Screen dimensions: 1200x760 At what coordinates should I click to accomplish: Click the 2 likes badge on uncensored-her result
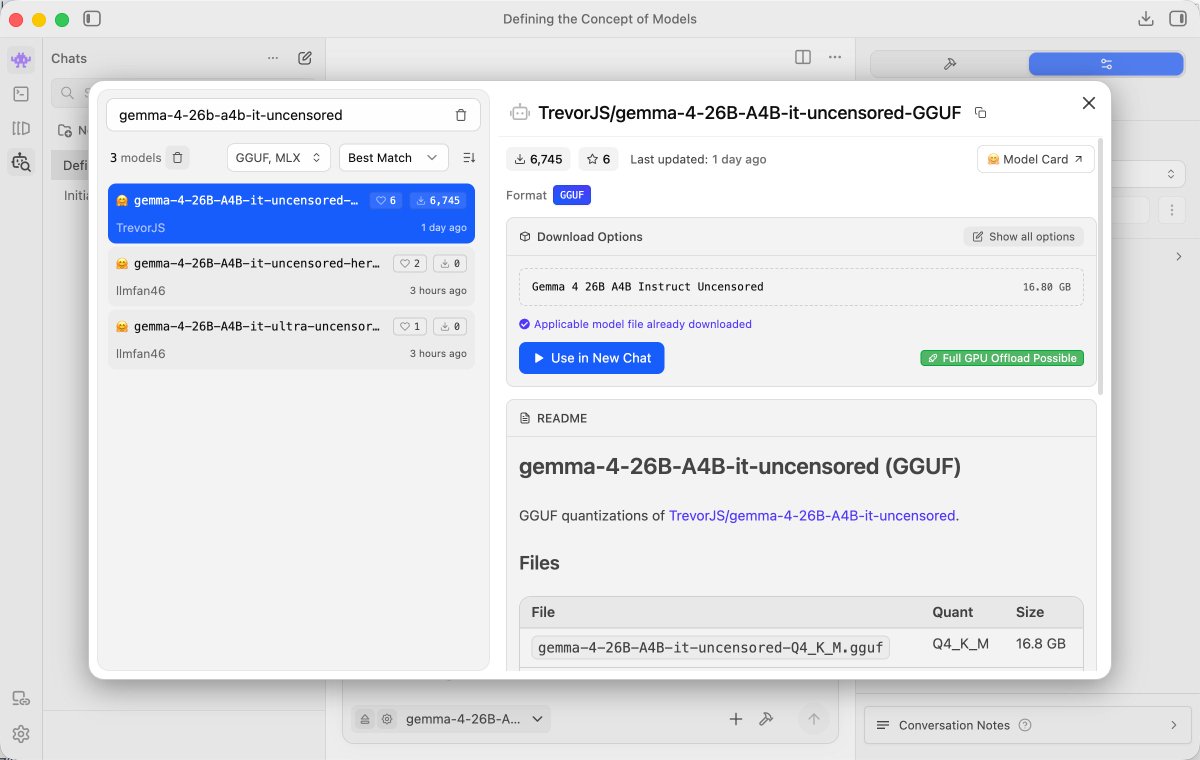[x=408, y=264]
